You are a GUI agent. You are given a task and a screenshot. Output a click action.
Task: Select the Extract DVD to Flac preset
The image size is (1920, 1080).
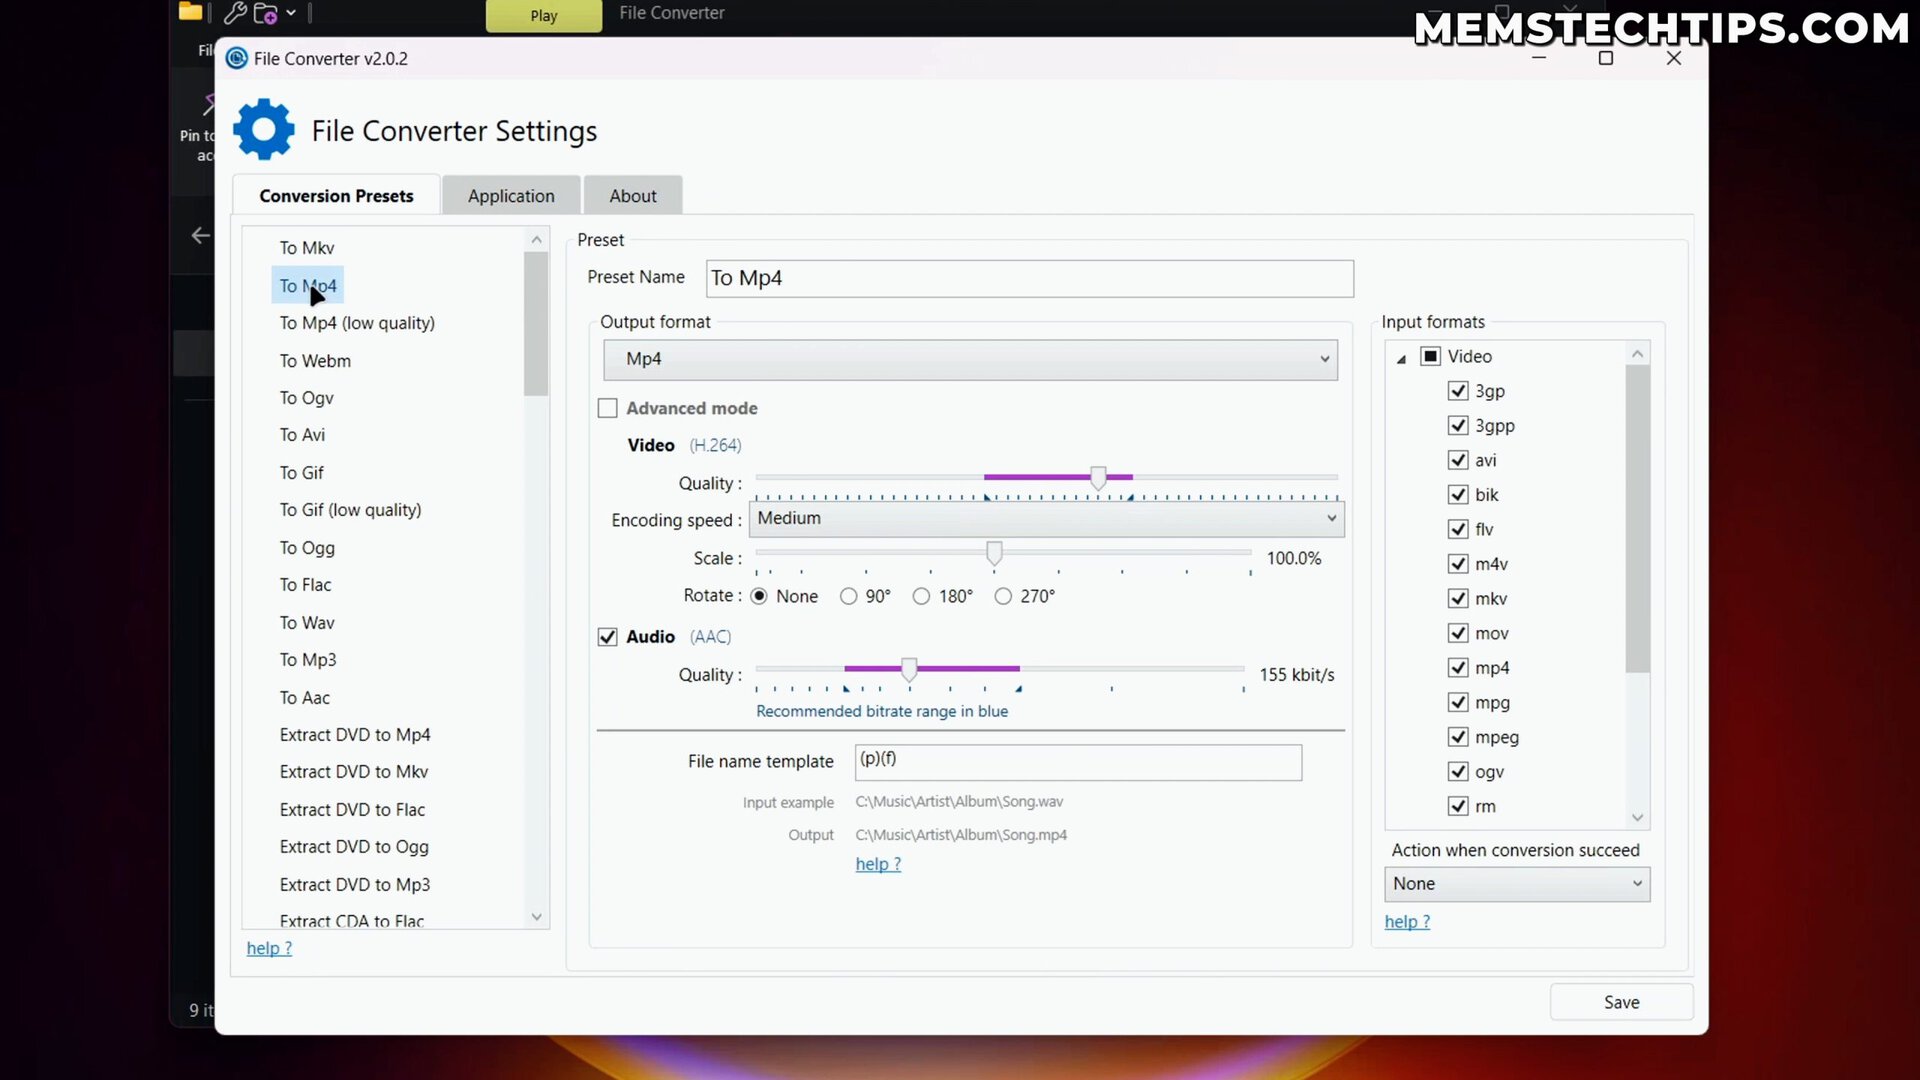[x=352, y=810]
